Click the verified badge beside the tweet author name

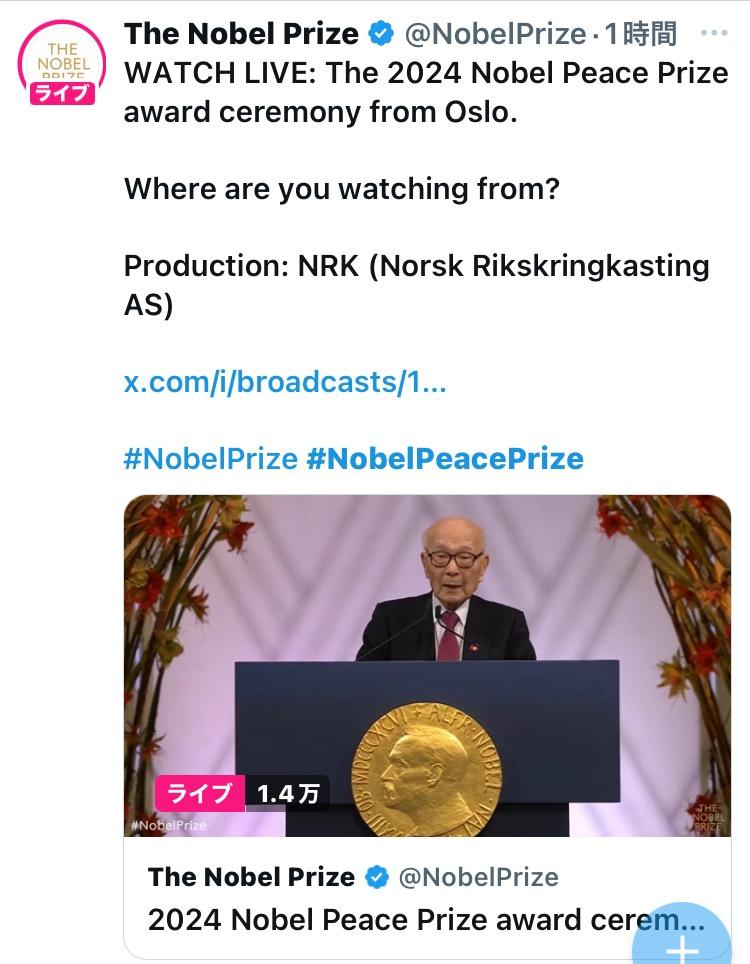point(381,34)
